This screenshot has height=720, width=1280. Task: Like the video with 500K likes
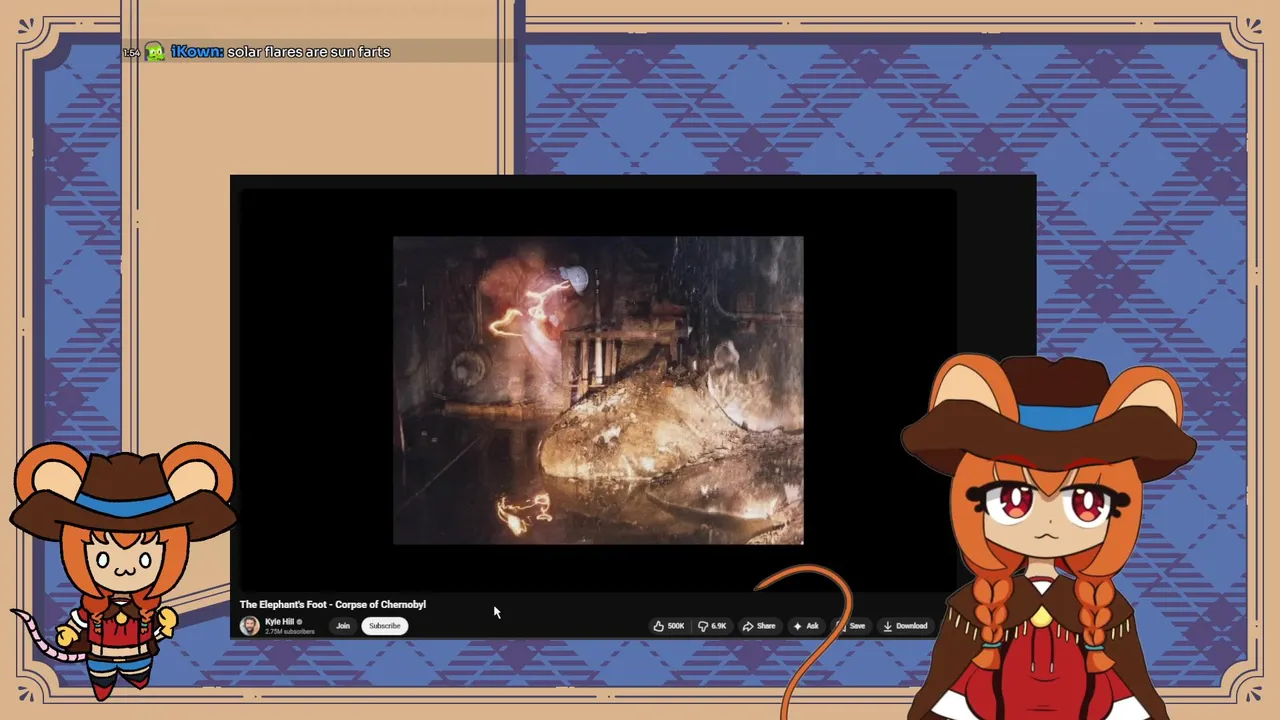tap(669, 626)
